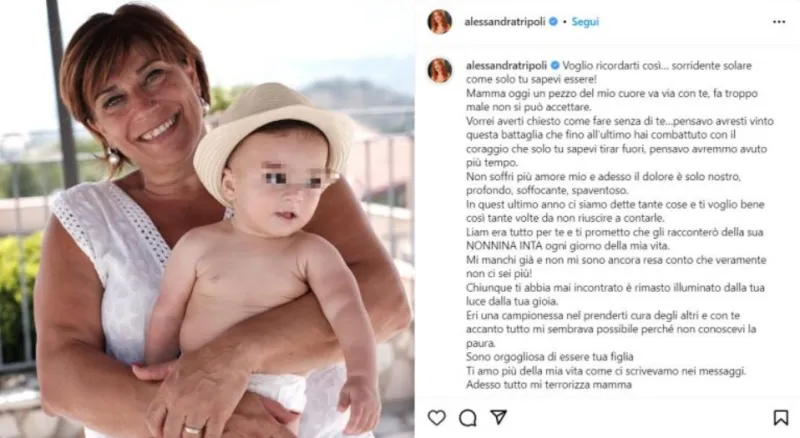The image size is (800, 438).
Task: Click the last caption line 'Adesso tutto mi terrorizza mamma'
Action: click(548, 385)
